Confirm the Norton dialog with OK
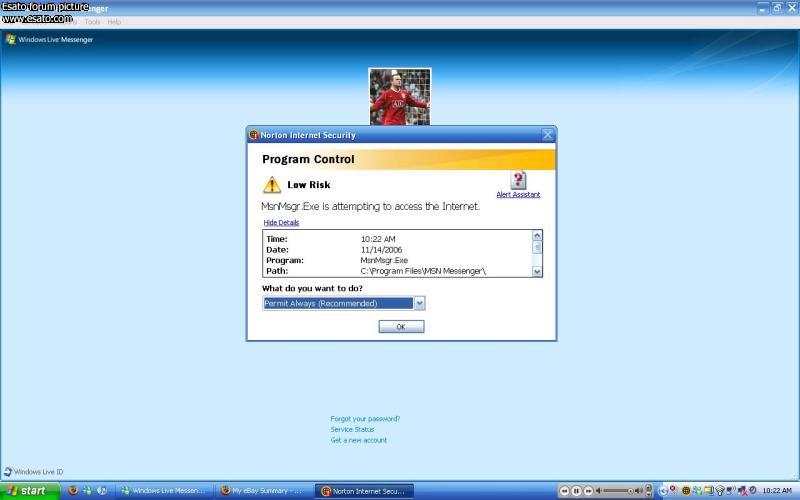This screenshot has width=800, height=500. (x=401, y=327)
